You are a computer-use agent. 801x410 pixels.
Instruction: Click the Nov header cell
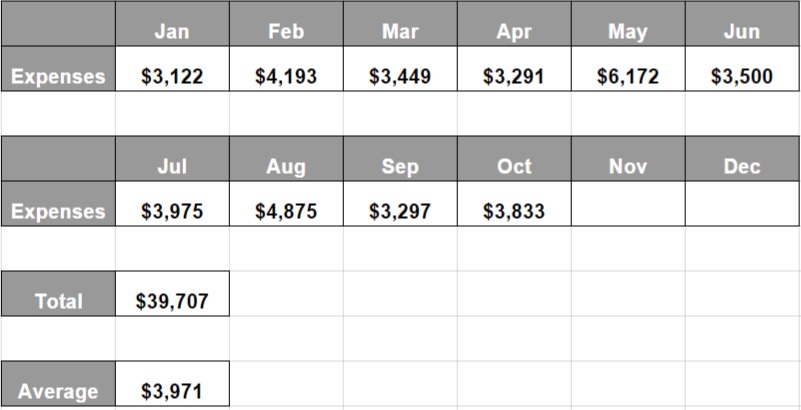click(x=628, y=158)
